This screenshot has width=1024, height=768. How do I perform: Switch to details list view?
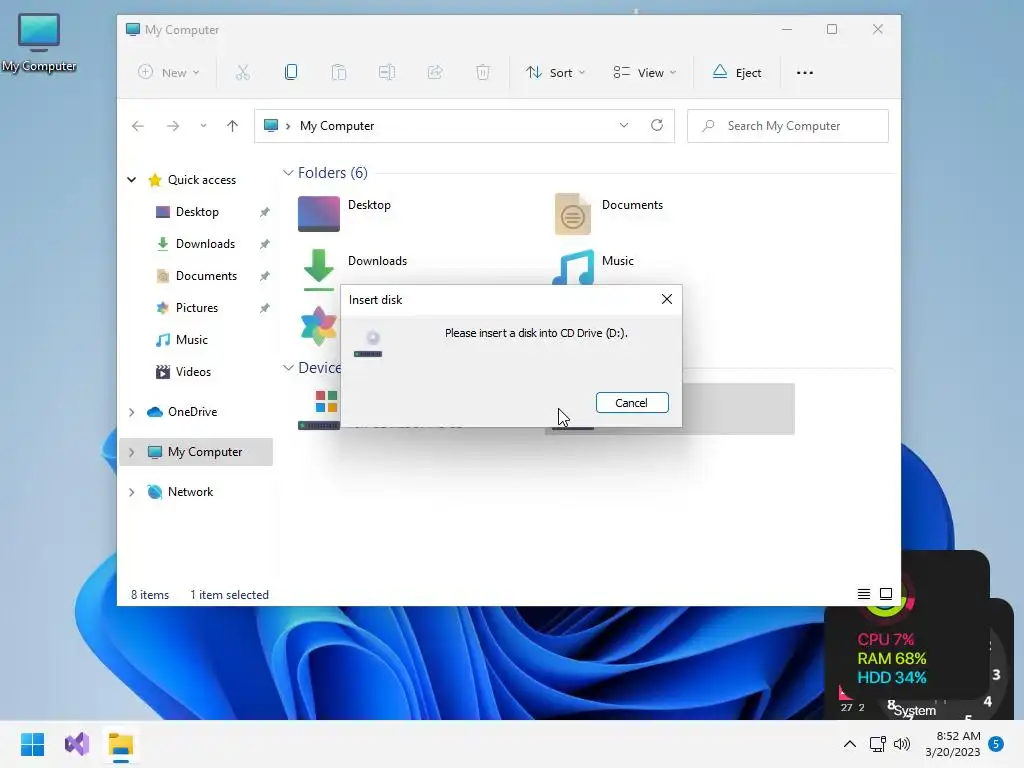pos(863,594)
